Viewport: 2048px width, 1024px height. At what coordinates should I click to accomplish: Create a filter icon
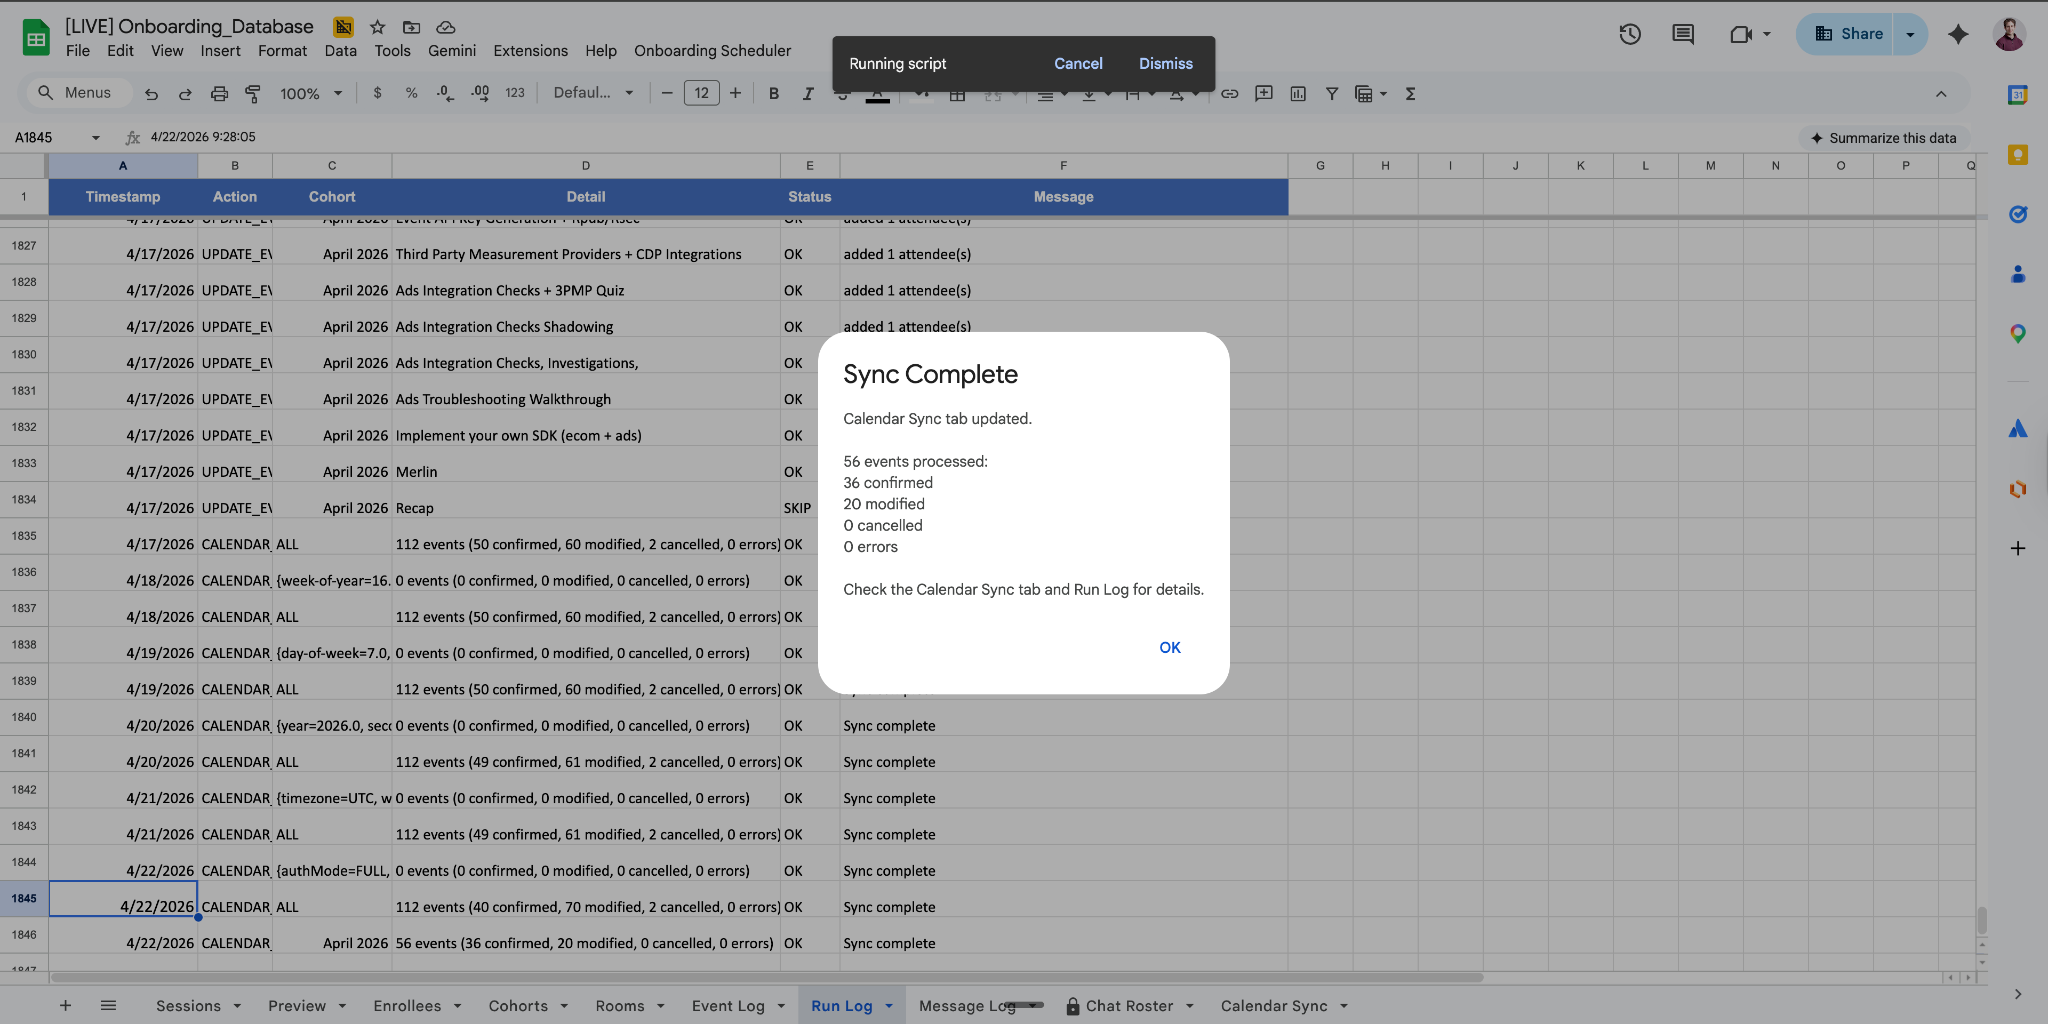click(x=1332, y=93)
